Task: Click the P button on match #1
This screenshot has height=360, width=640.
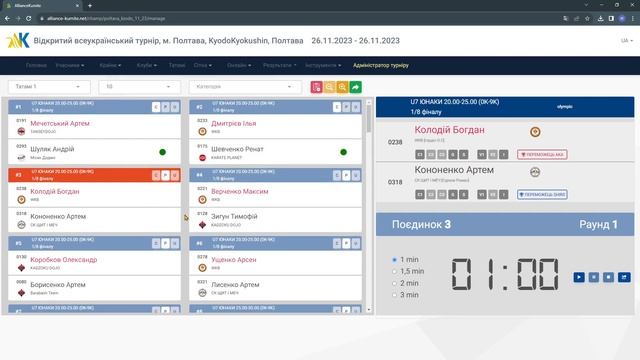Action: (x=165, y=107)
